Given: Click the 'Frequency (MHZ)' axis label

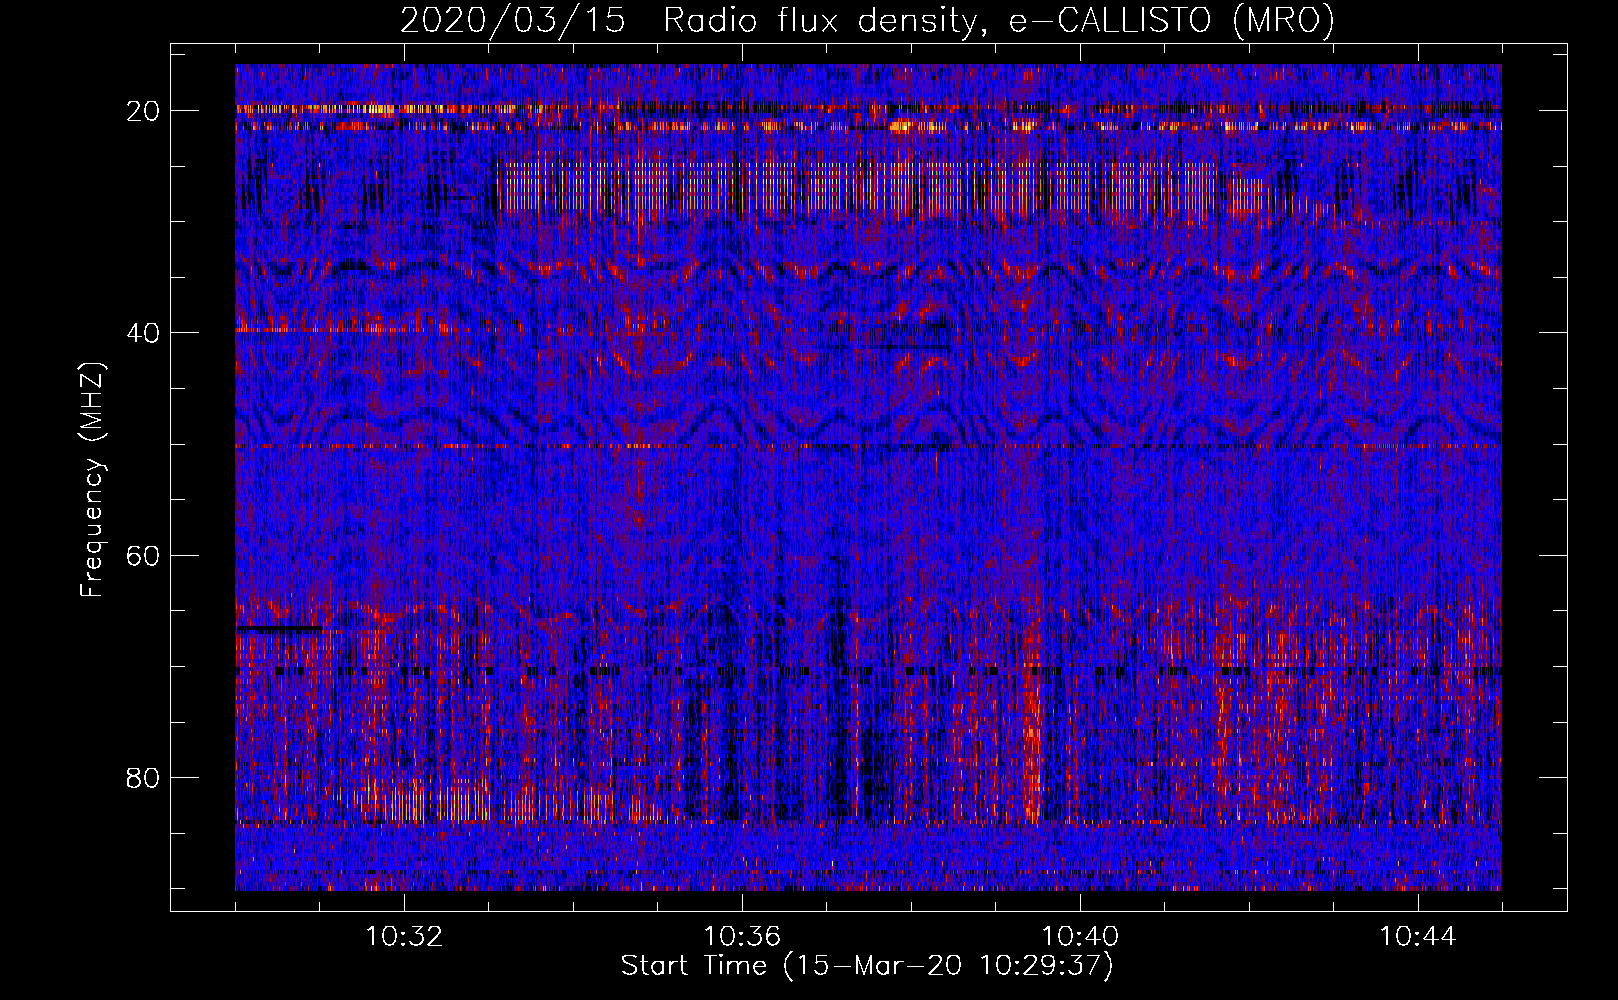Looking at the screenshot, I should click(92, 480).
